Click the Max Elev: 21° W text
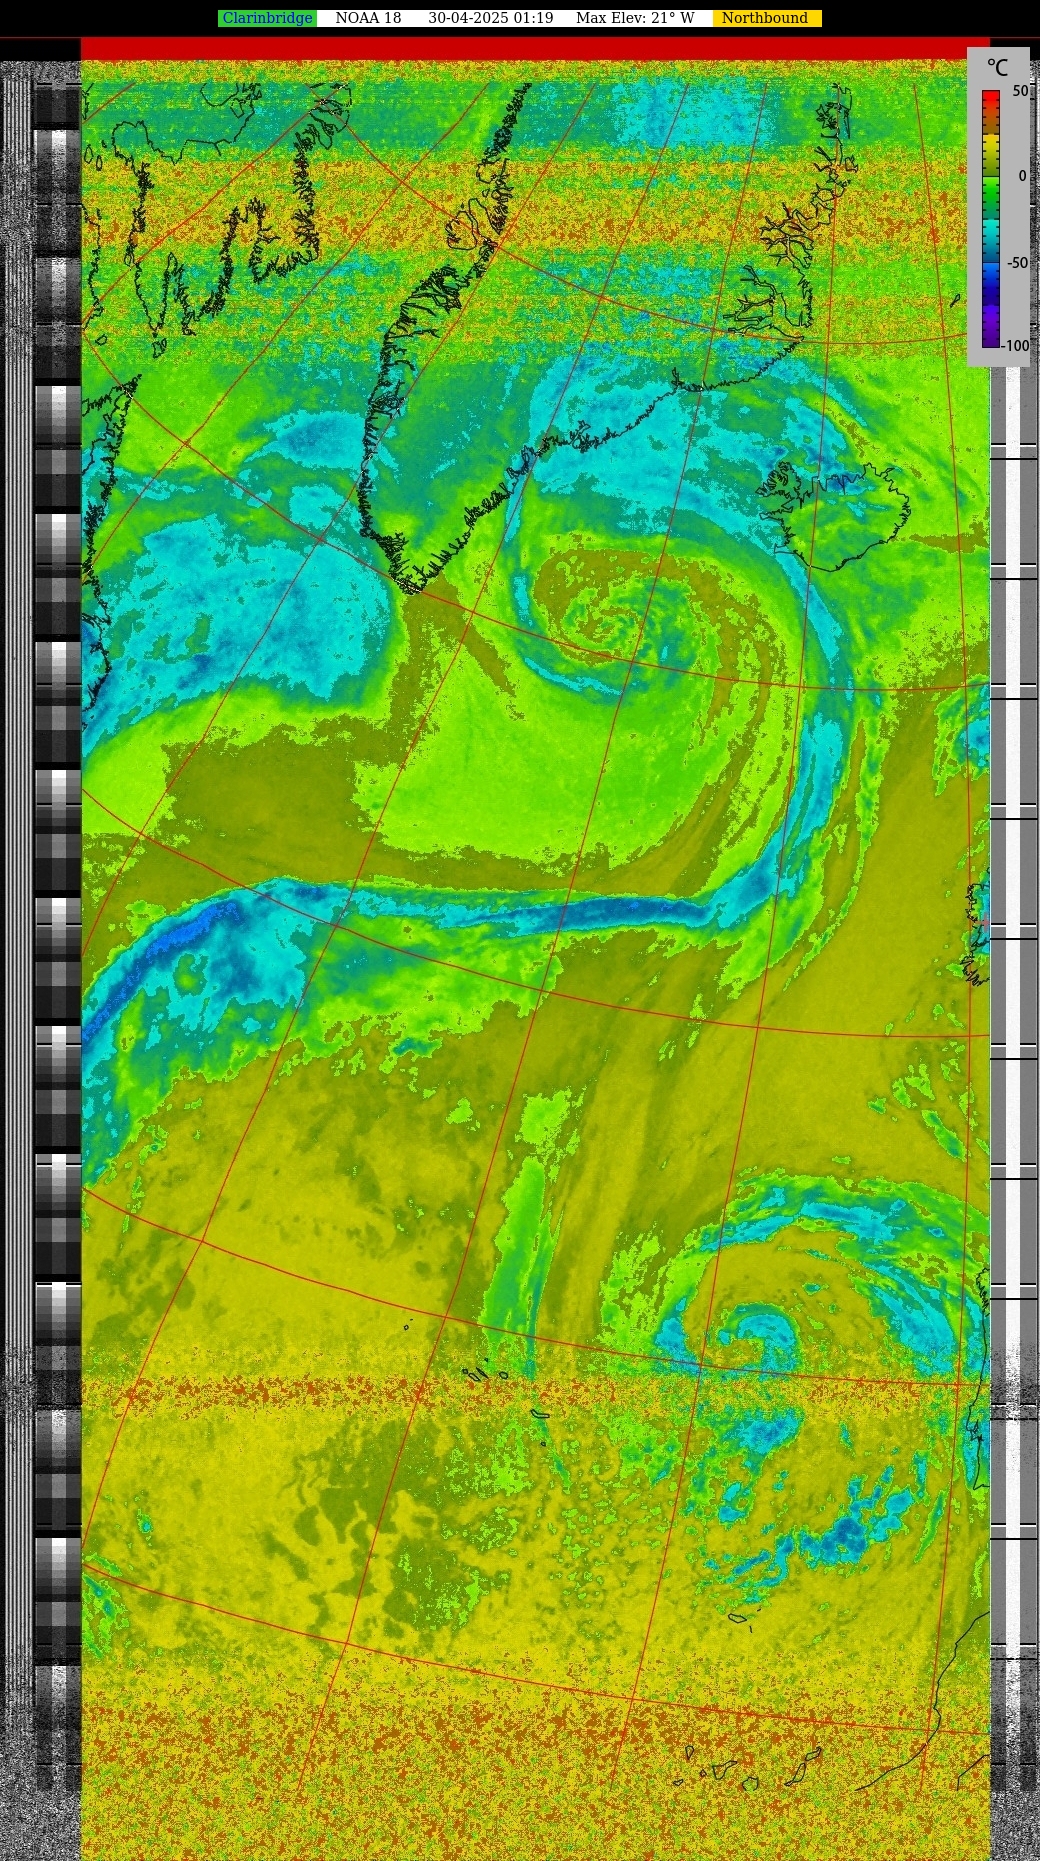 tap(635, 18)
